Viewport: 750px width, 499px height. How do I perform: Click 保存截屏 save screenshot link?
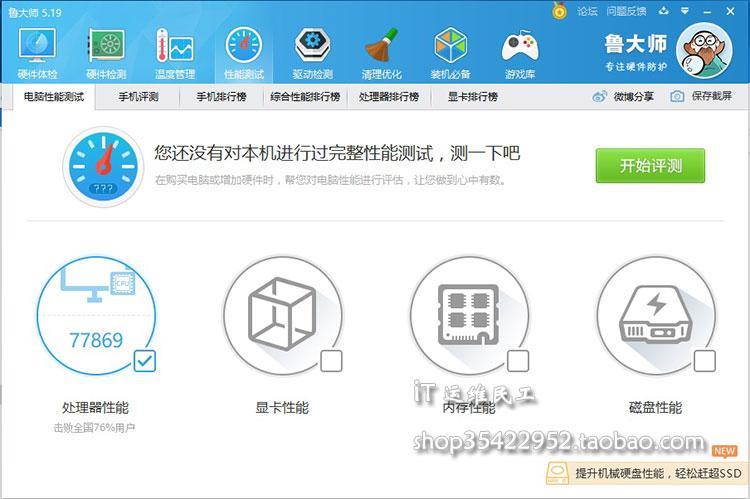coord(701,96)
